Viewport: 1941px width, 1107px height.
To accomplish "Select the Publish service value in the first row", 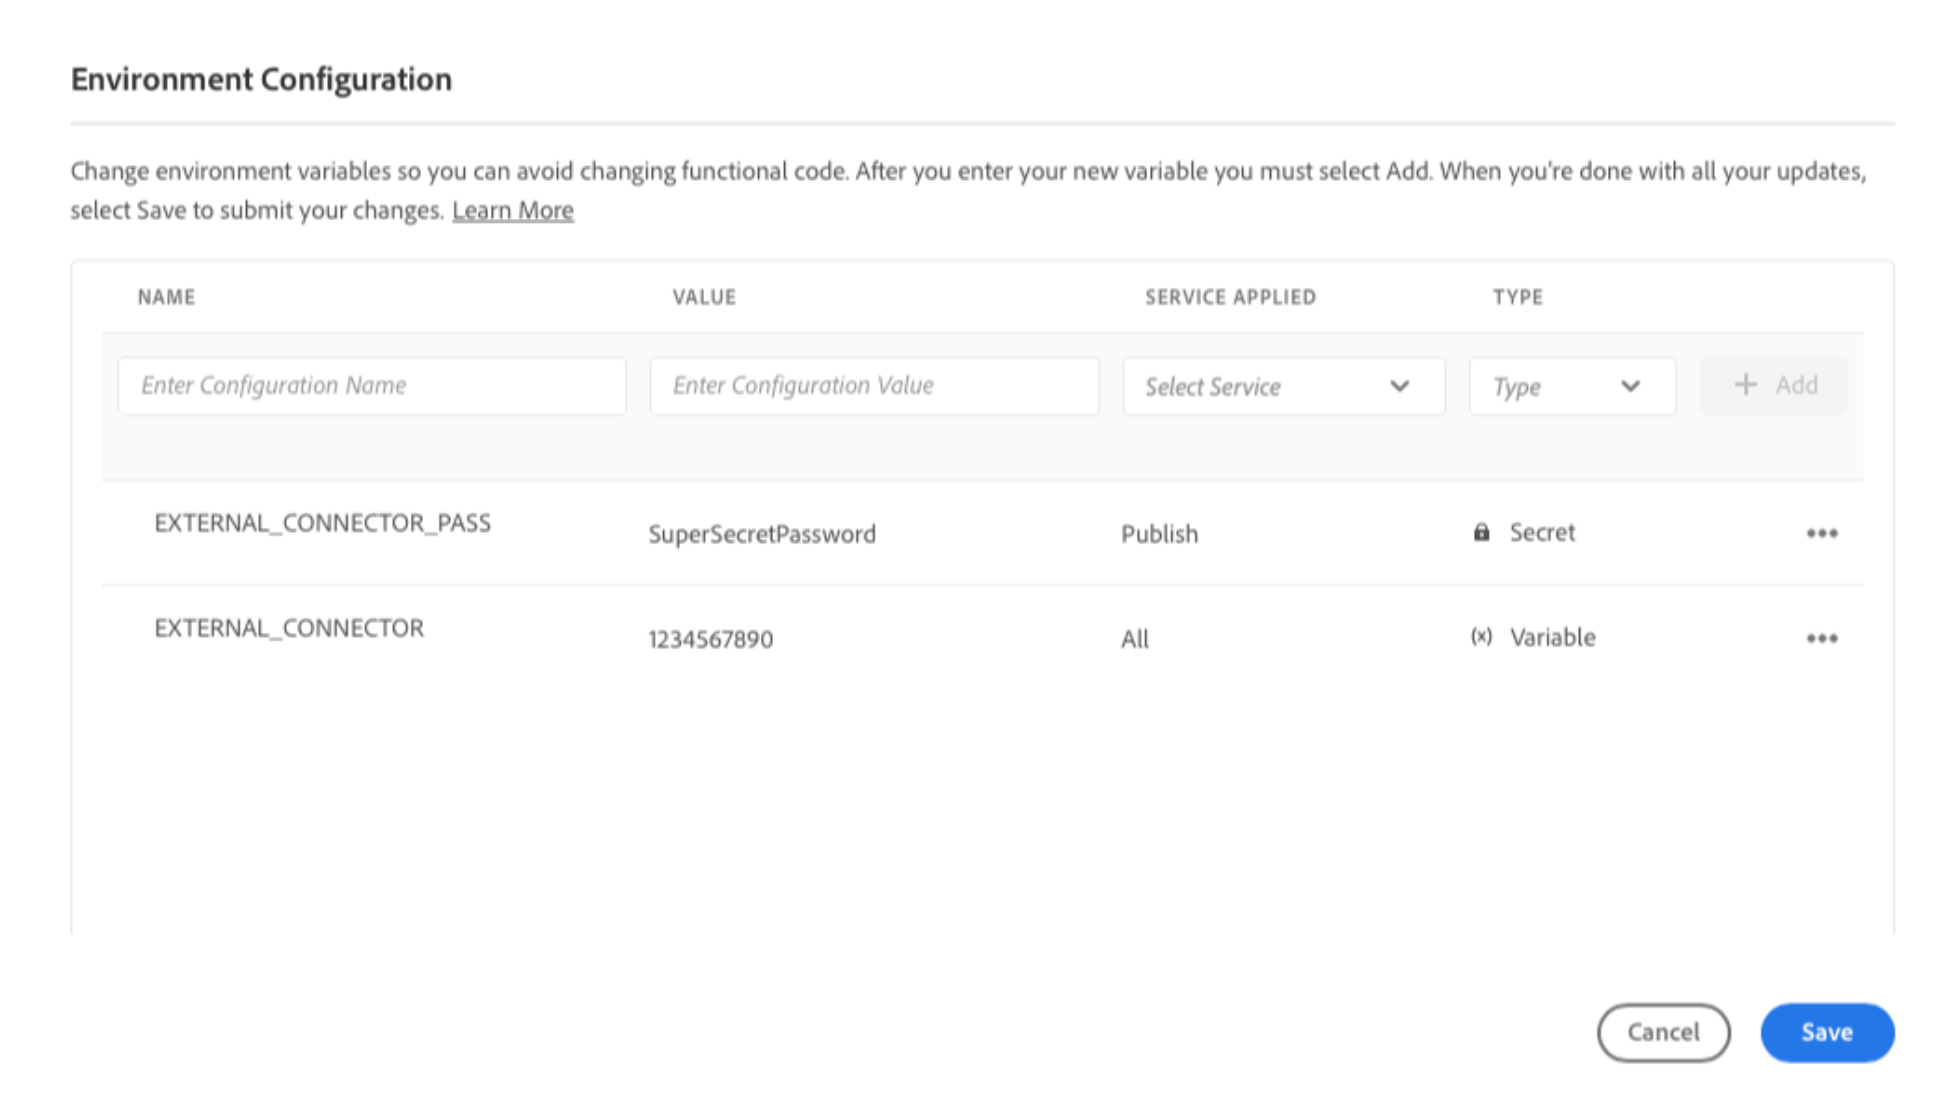I will pos(1159,533).
